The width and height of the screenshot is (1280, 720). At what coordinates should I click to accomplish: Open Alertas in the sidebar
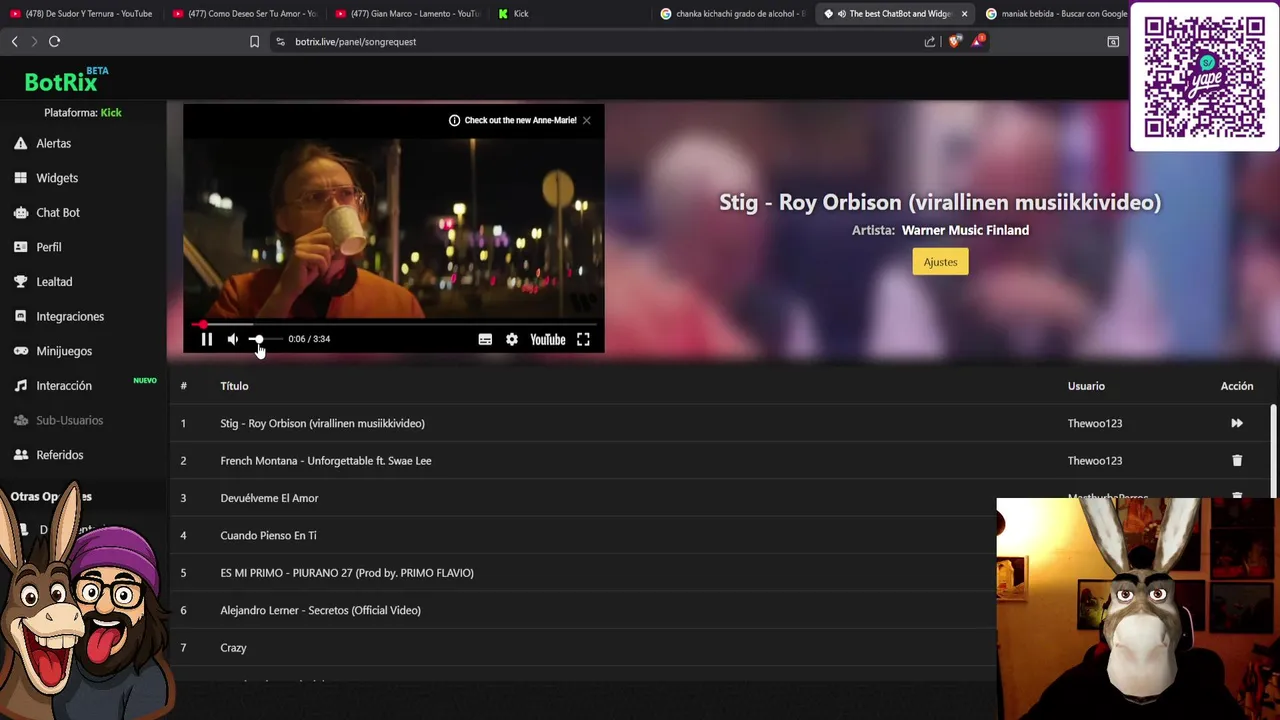[x=53, y=143]
